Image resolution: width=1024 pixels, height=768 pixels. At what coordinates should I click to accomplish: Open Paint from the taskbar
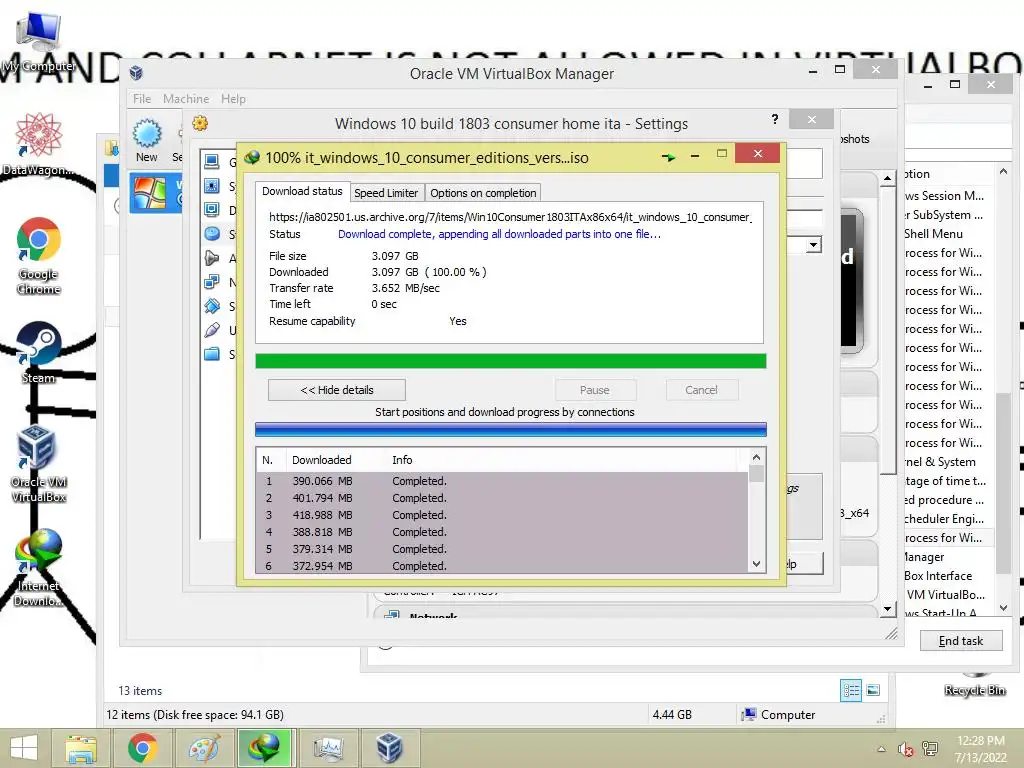[x=203, y=748]
